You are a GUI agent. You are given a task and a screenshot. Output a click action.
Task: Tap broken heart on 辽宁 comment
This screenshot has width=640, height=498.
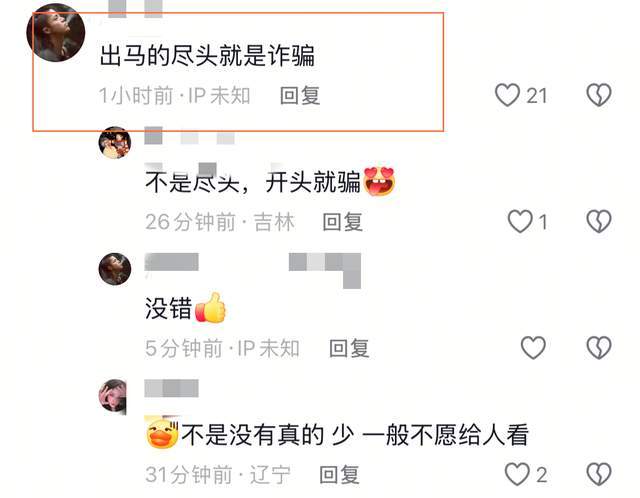[599, 474]
